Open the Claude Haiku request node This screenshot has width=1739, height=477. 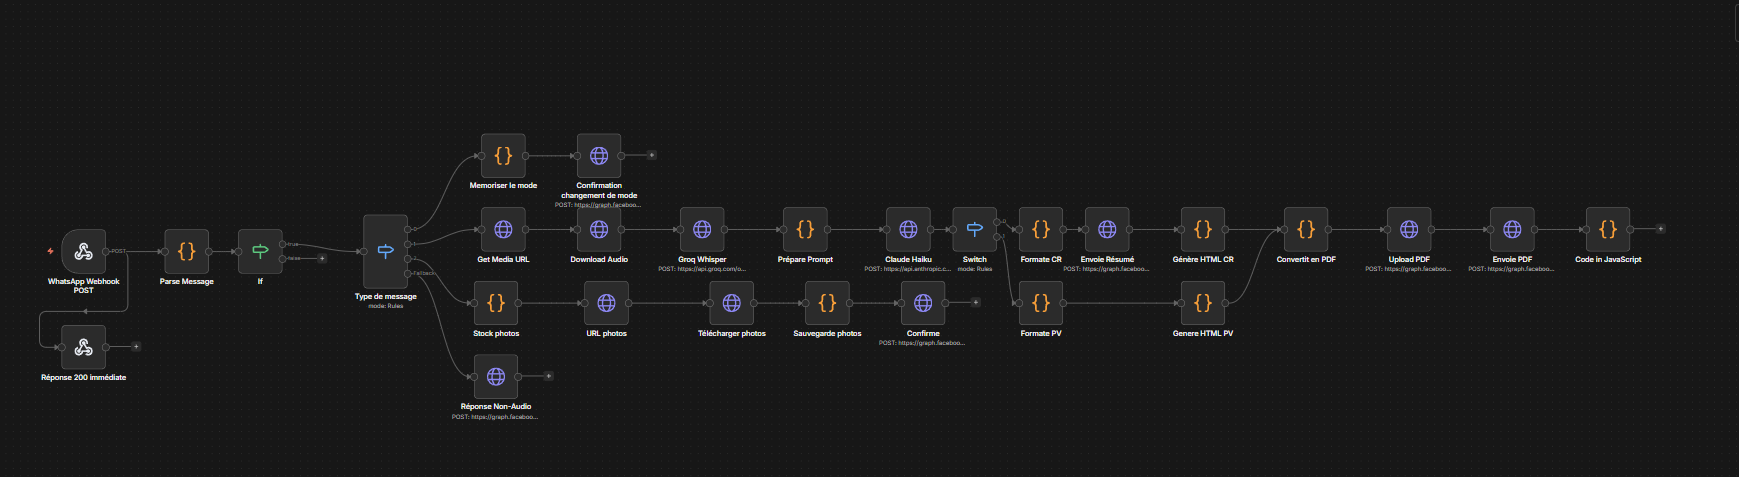(x=908, y=229)
